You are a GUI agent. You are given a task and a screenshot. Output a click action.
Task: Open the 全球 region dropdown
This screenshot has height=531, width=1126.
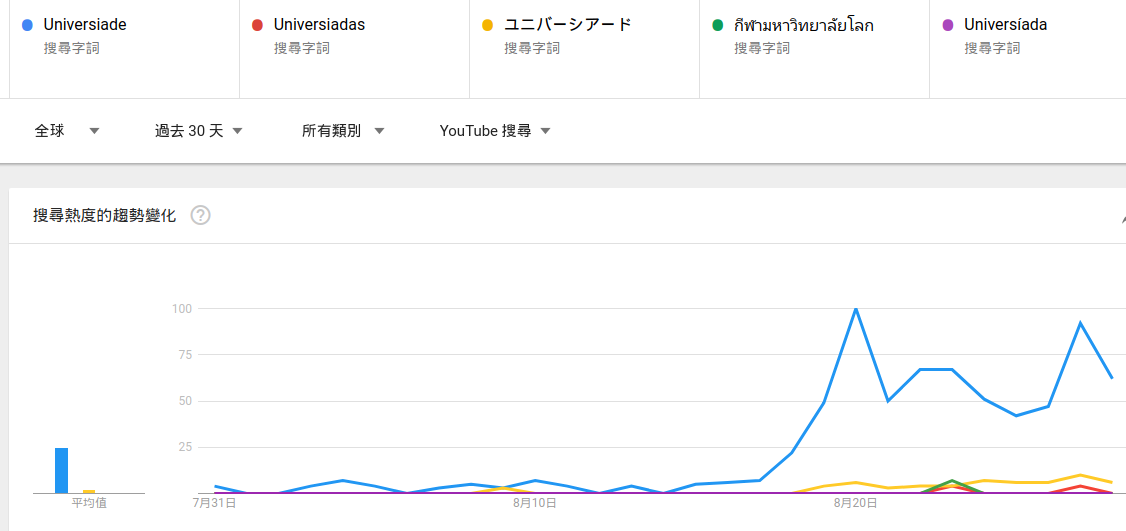point(67,131)
